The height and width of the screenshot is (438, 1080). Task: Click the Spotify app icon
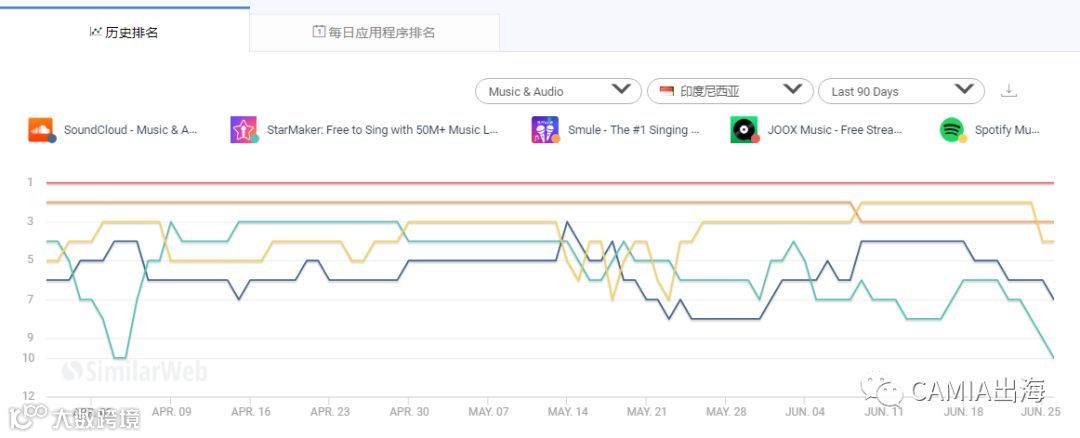click(x=952, y=129)
